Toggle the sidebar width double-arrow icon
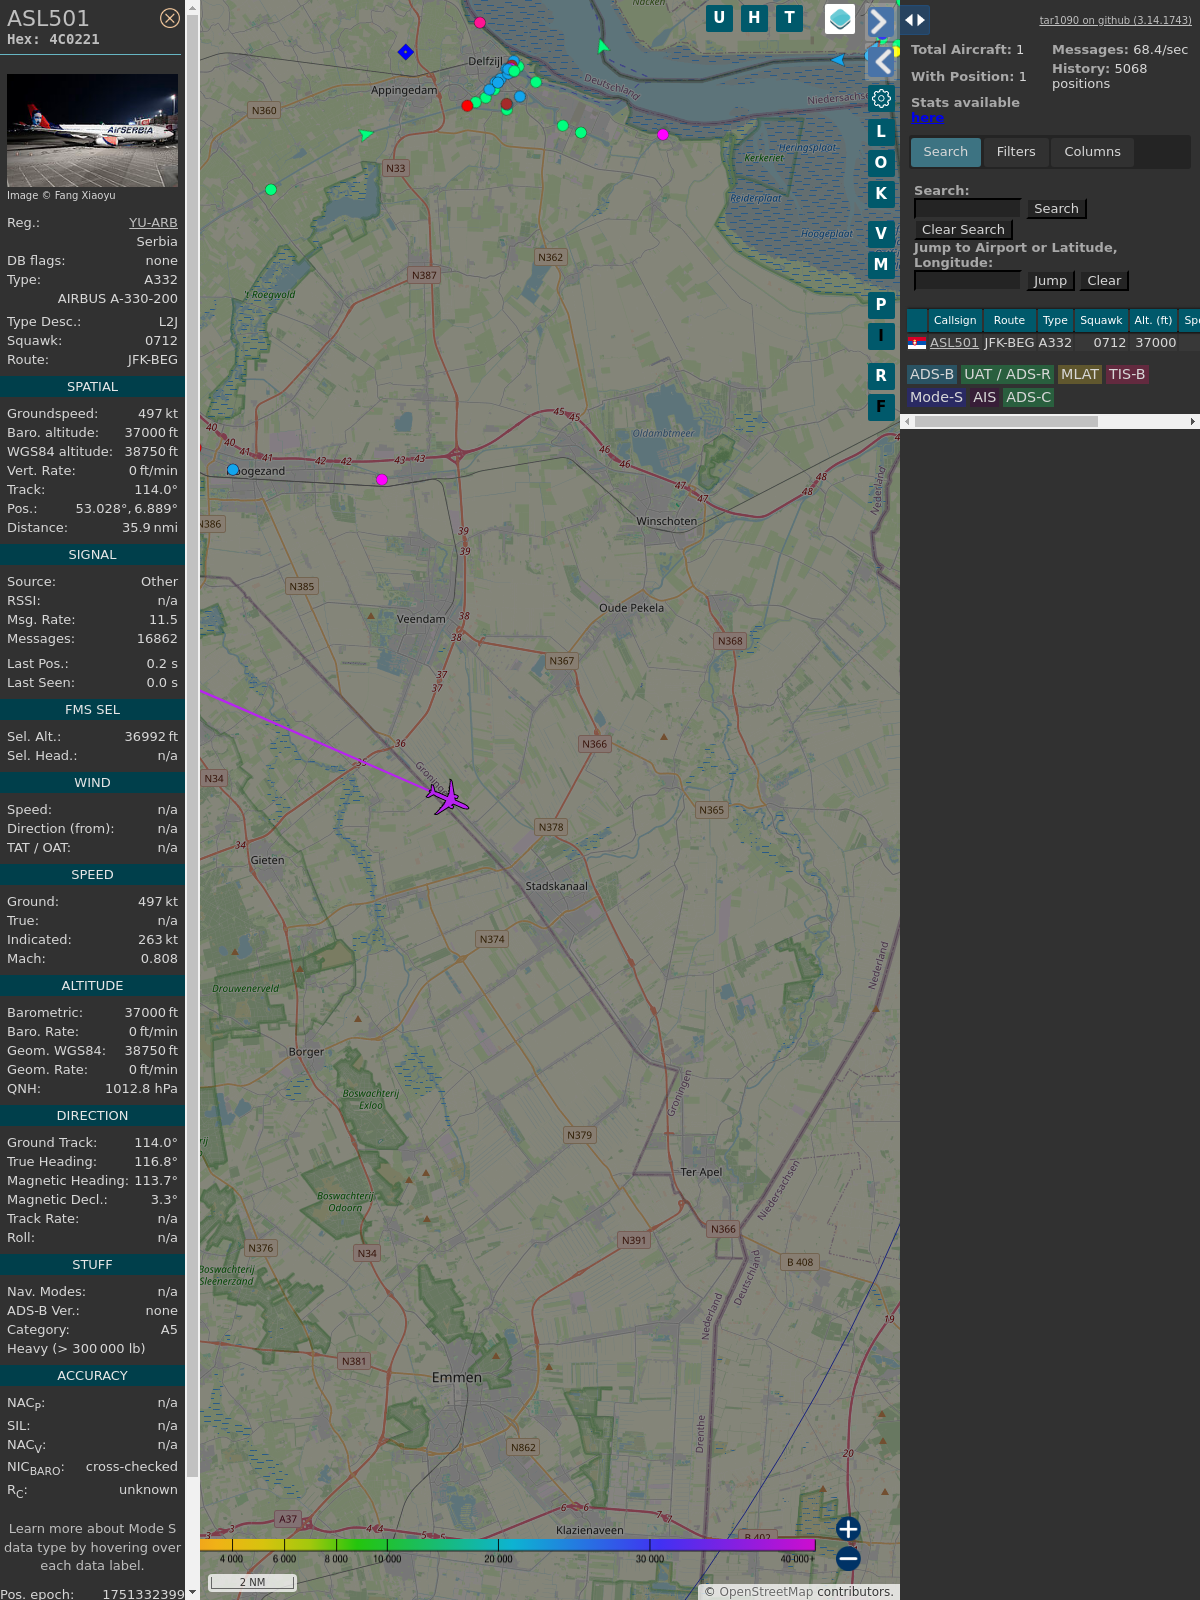The width and height of the screenshot is (1200, 1600). click(915, 20)
